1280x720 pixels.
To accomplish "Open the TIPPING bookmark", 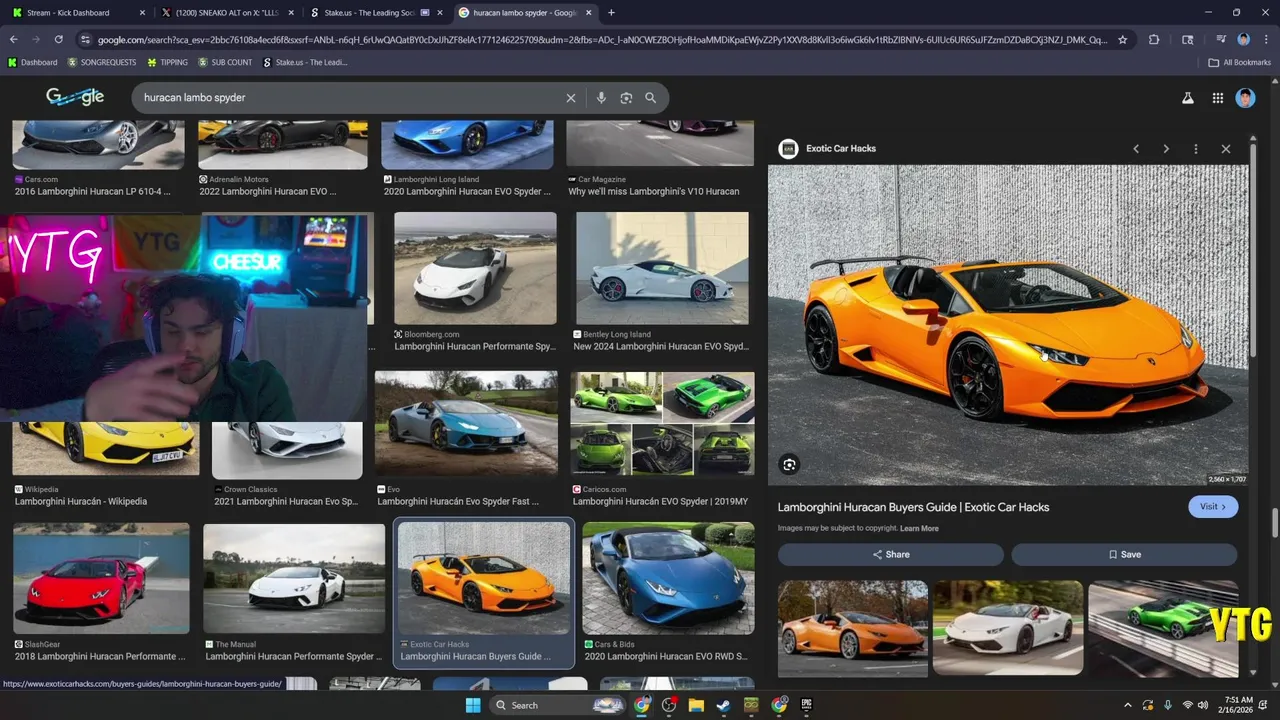I will pos(167,62).
